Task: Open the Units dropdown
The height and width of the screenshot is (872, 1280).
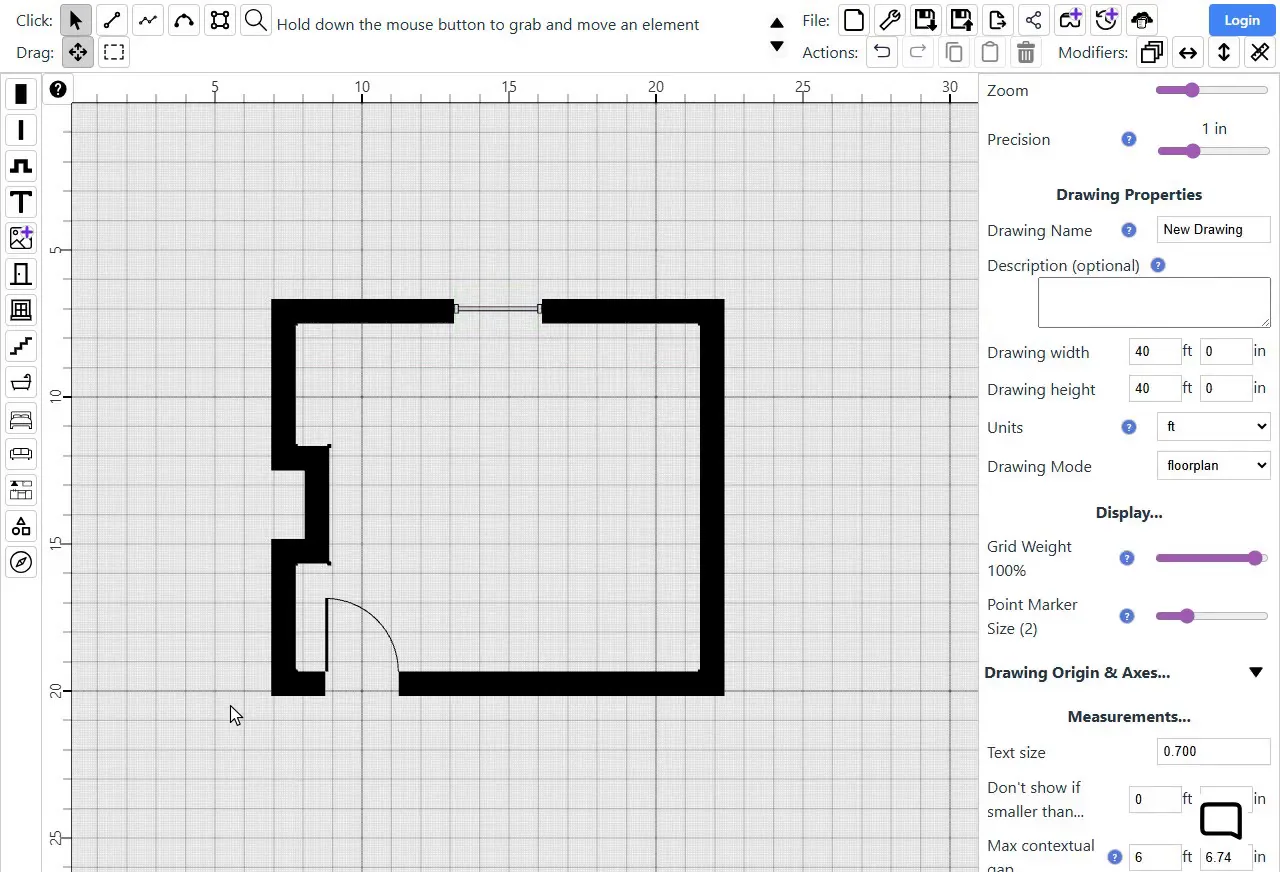Action: (1213, 427)
